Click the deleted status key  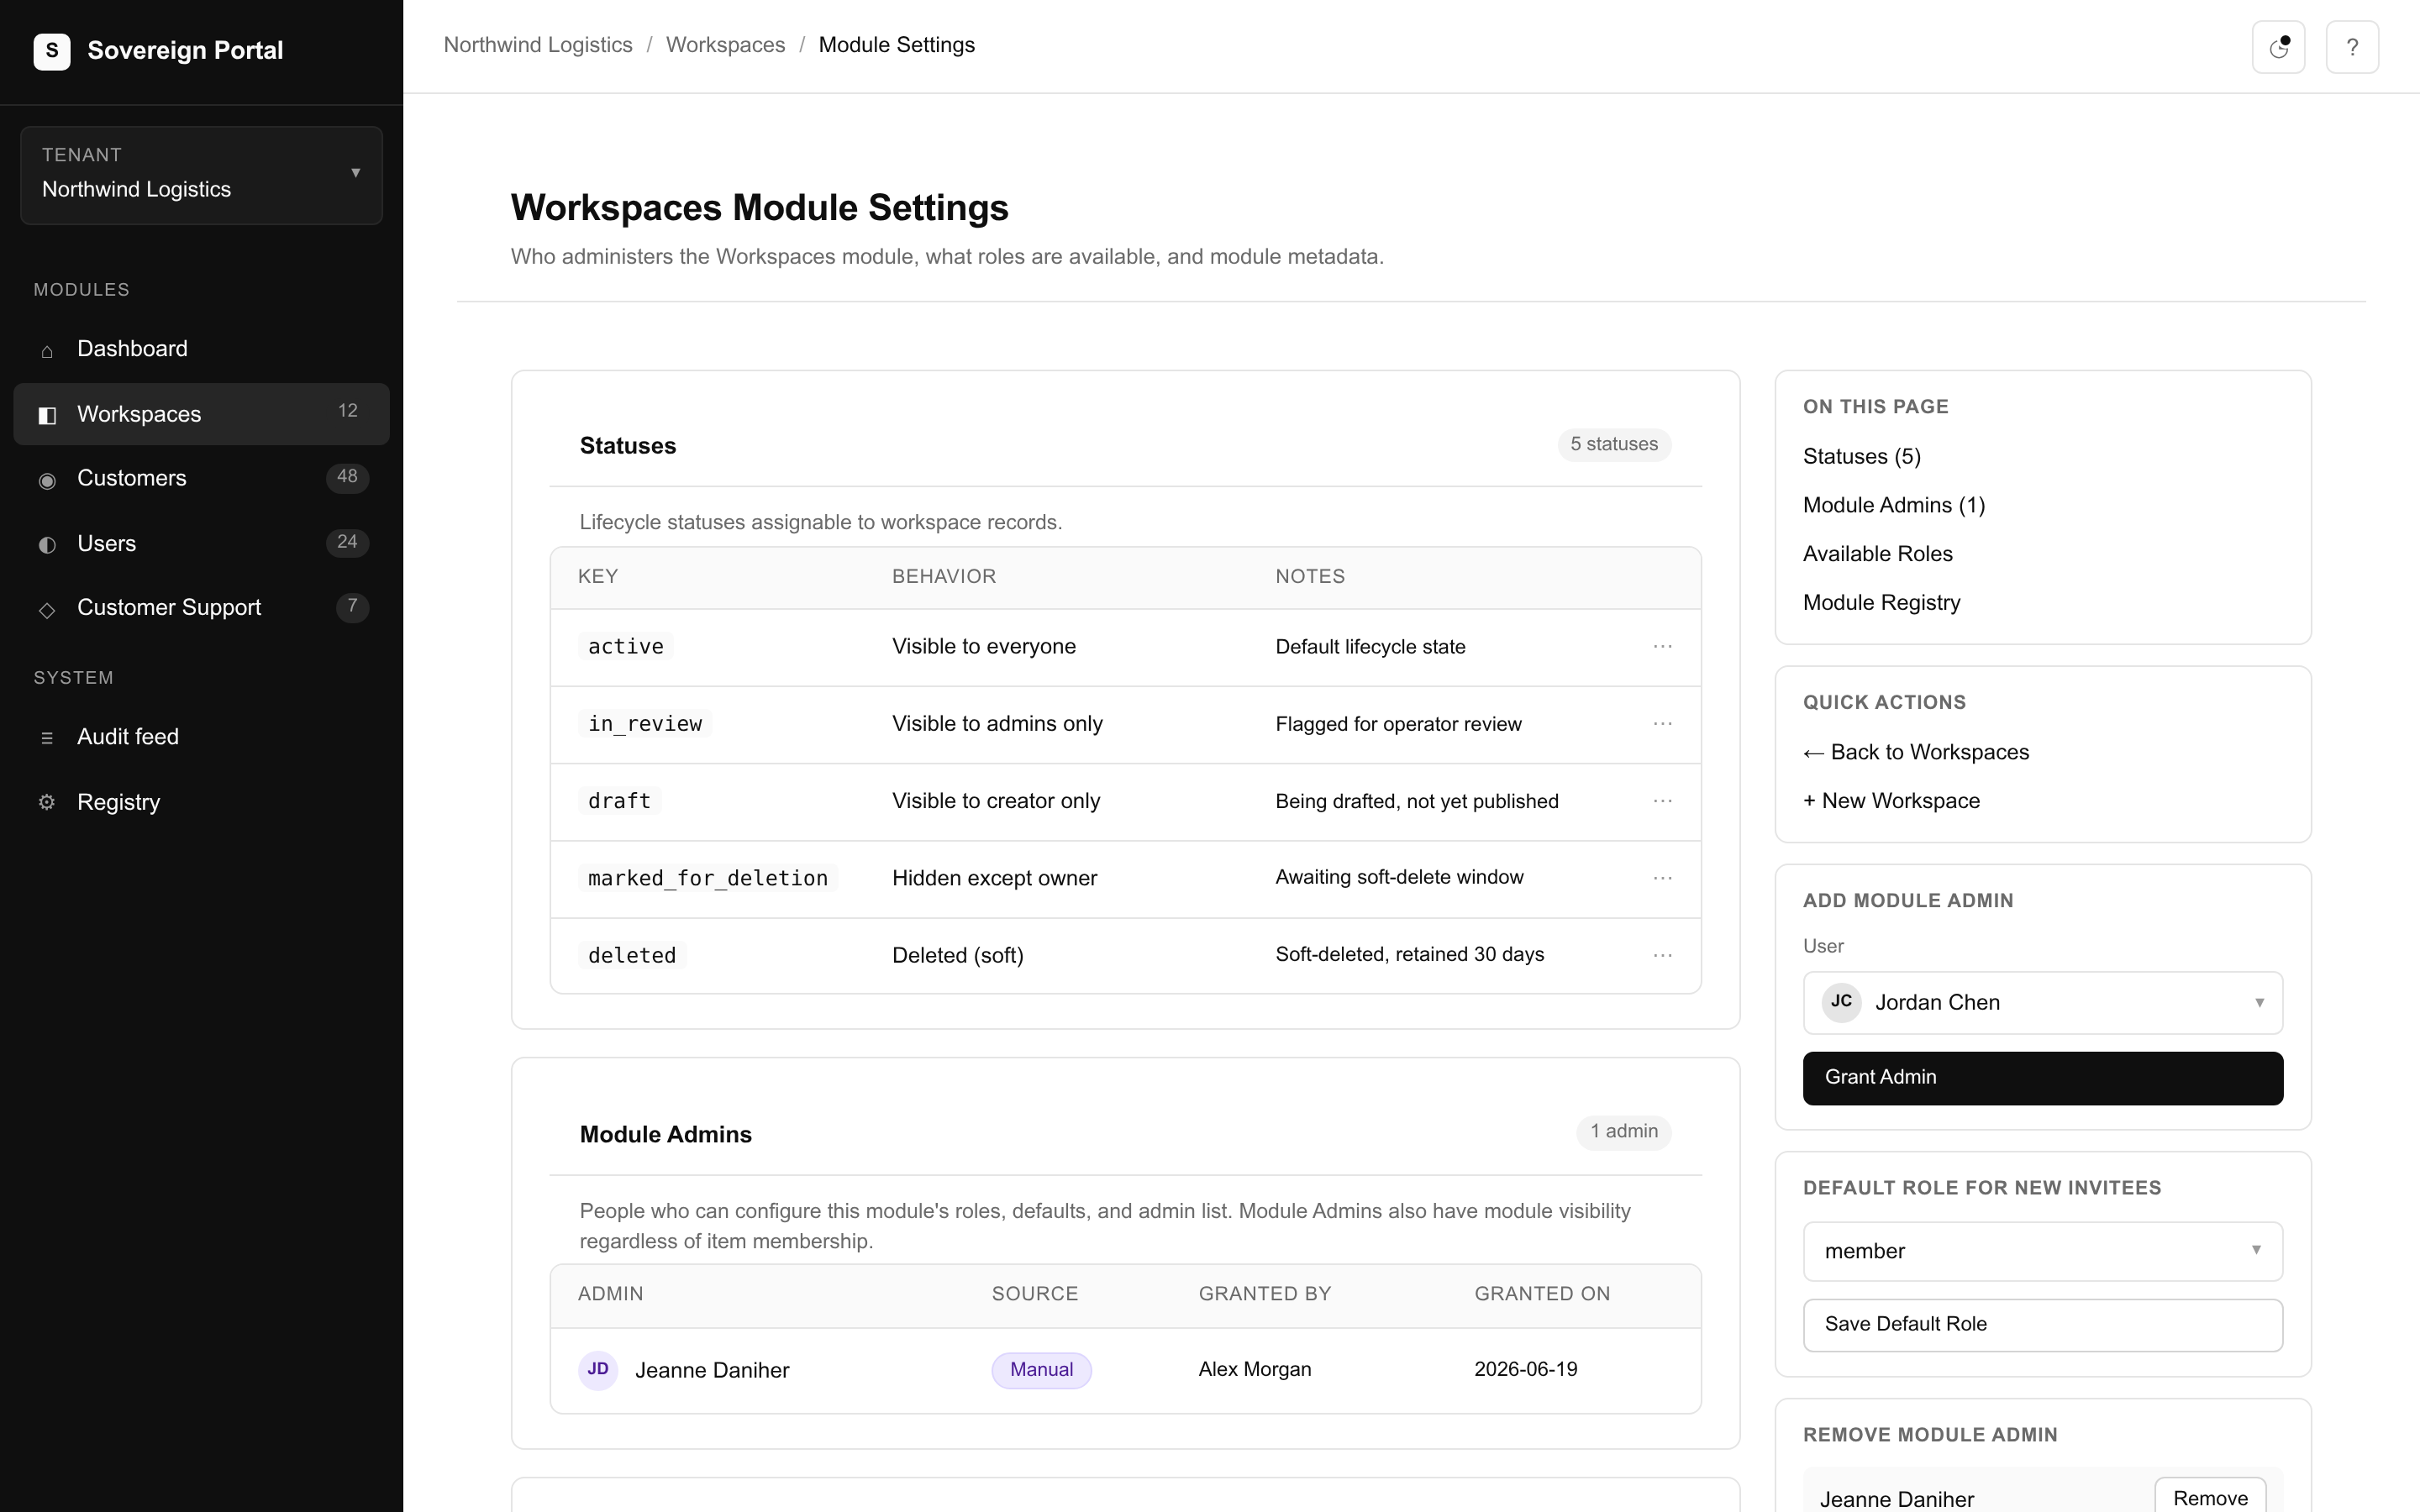coord(632,955)
